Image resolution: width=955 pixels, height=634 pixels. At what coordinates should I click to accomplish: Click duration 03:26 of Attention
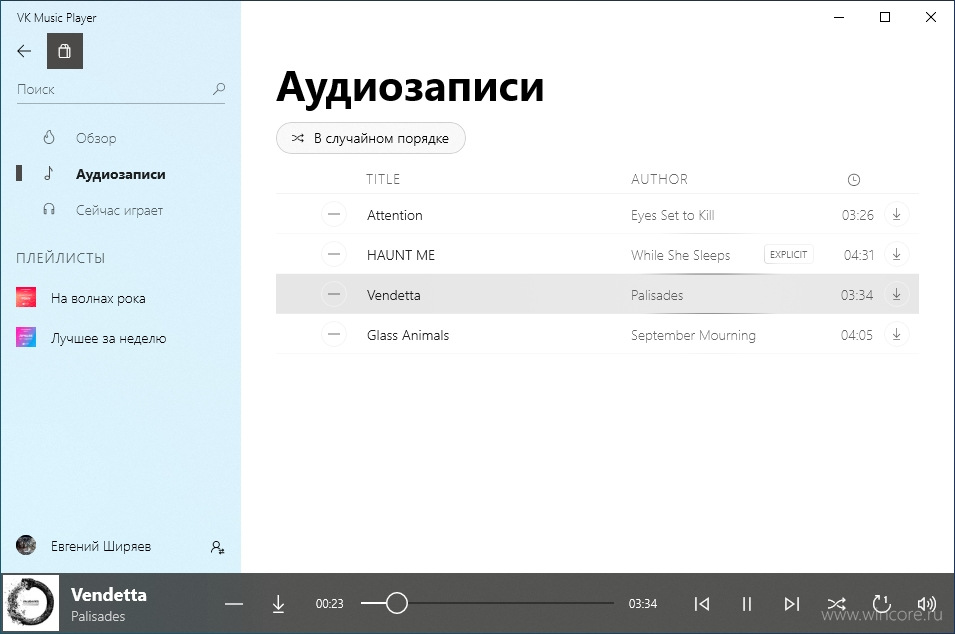pos(858,215)
